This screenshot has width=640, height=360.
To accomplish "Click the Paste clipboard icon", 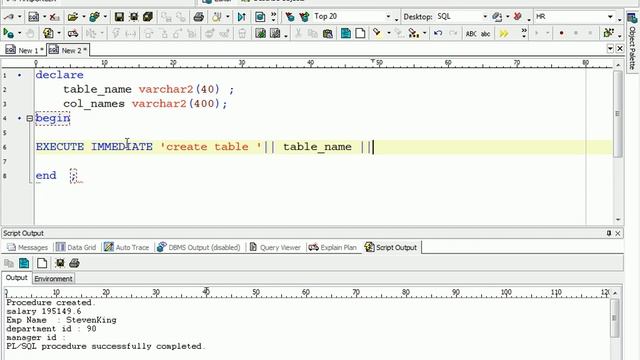I will (x=327, y=33).
